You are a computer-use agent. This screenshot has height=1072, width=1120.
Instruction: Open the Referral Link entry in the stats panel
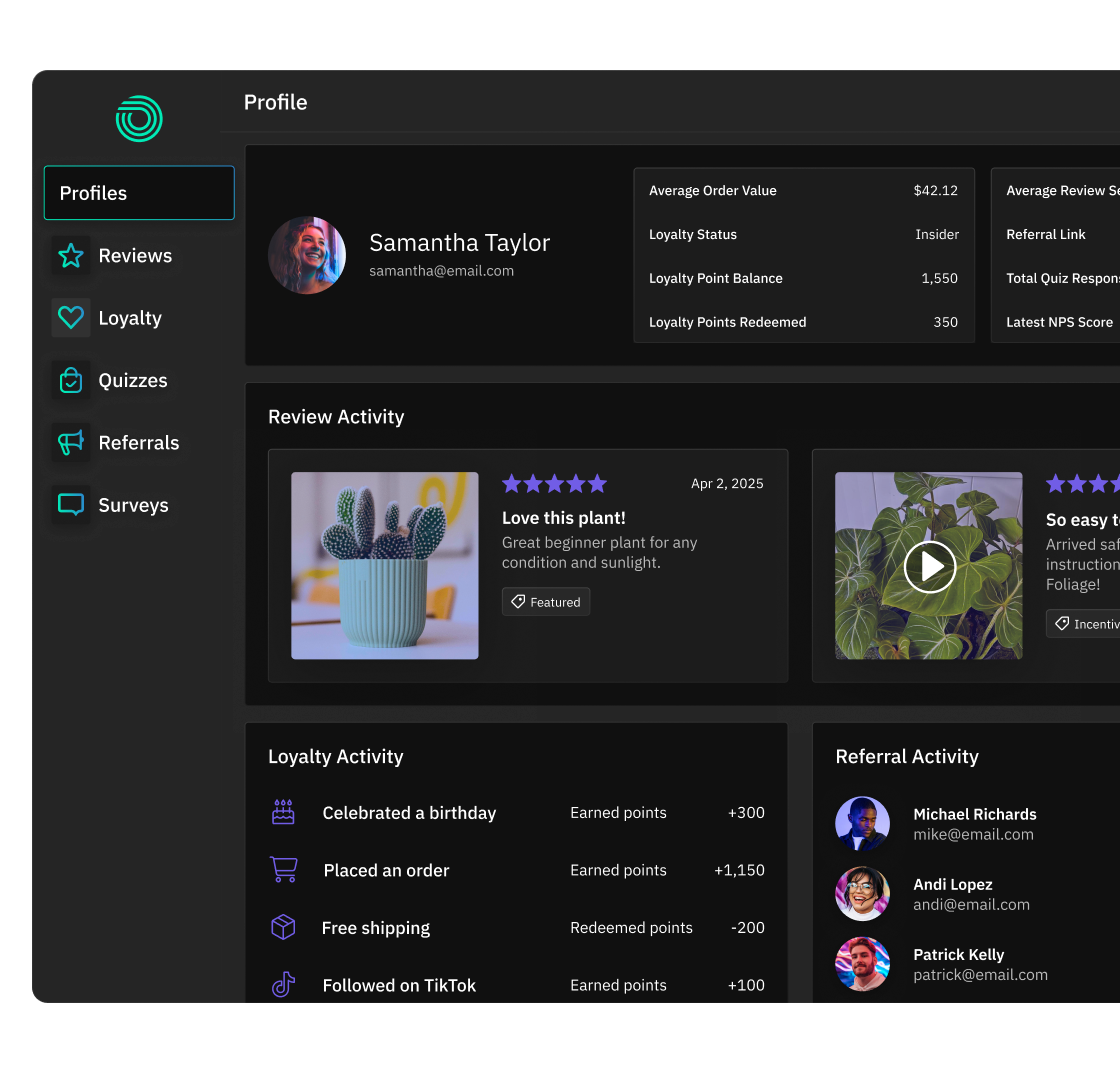coord(1046,234)
